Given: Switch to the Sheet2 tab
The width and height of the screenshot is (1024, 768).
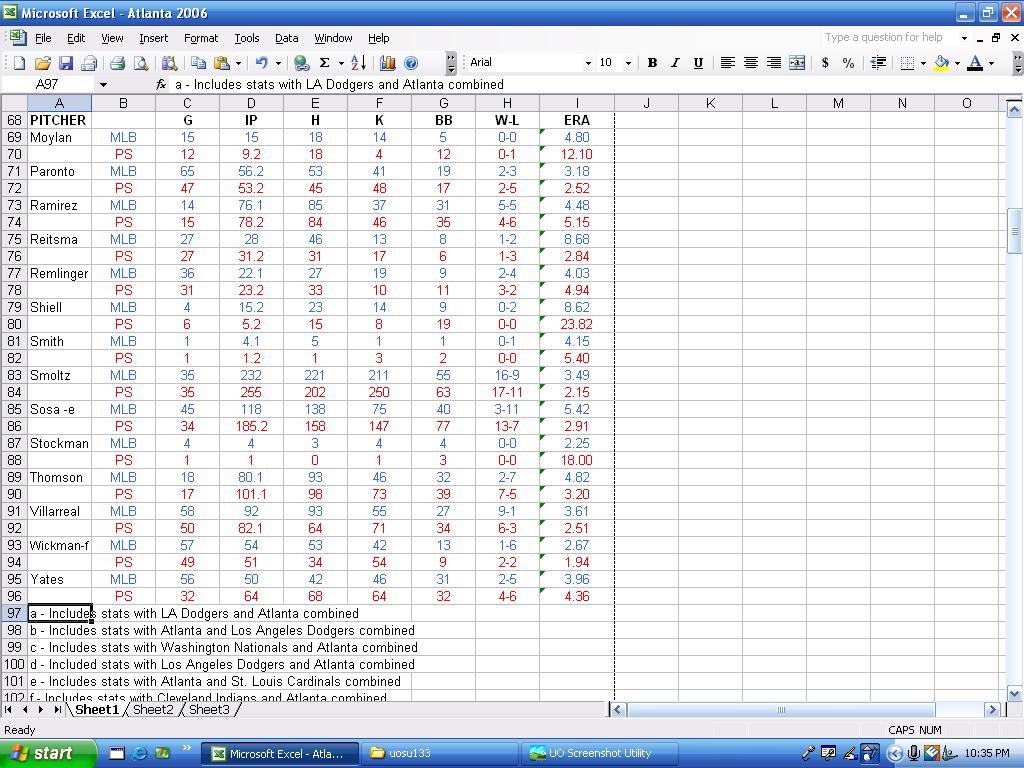Looking at the screenshot, I should click(153, 709).
